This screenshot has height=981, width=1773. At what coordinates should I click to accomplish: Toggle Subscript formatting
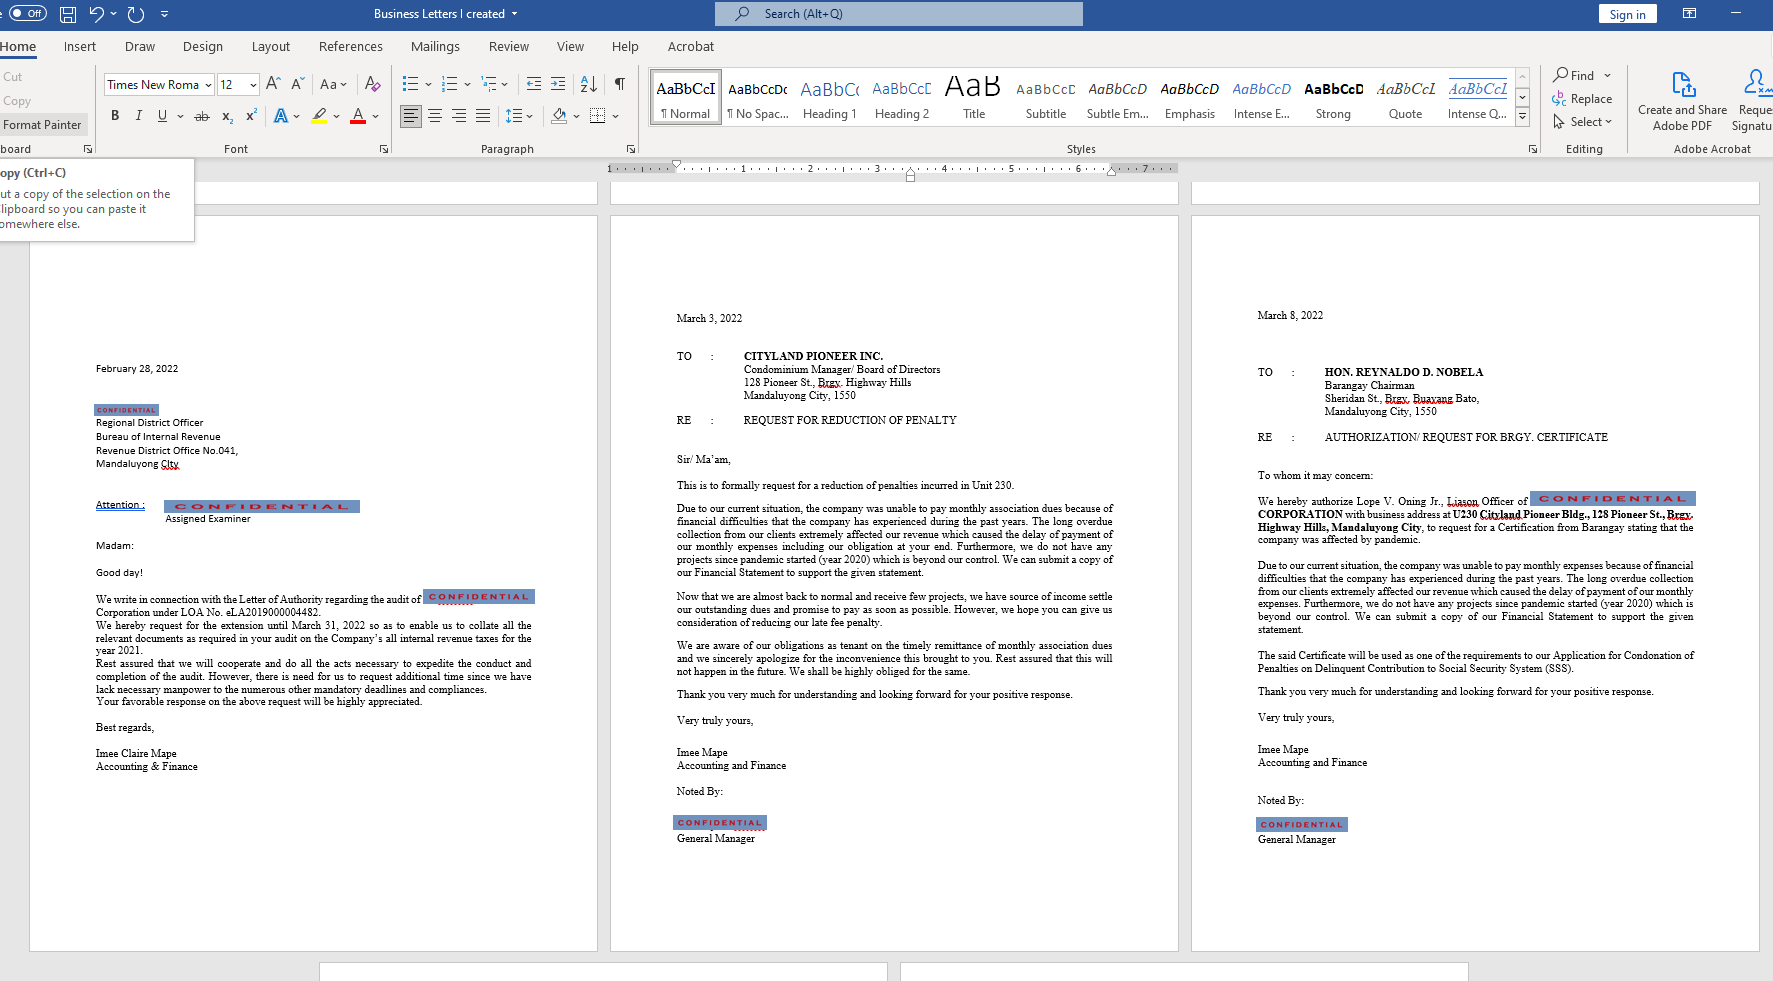point(228,116)
